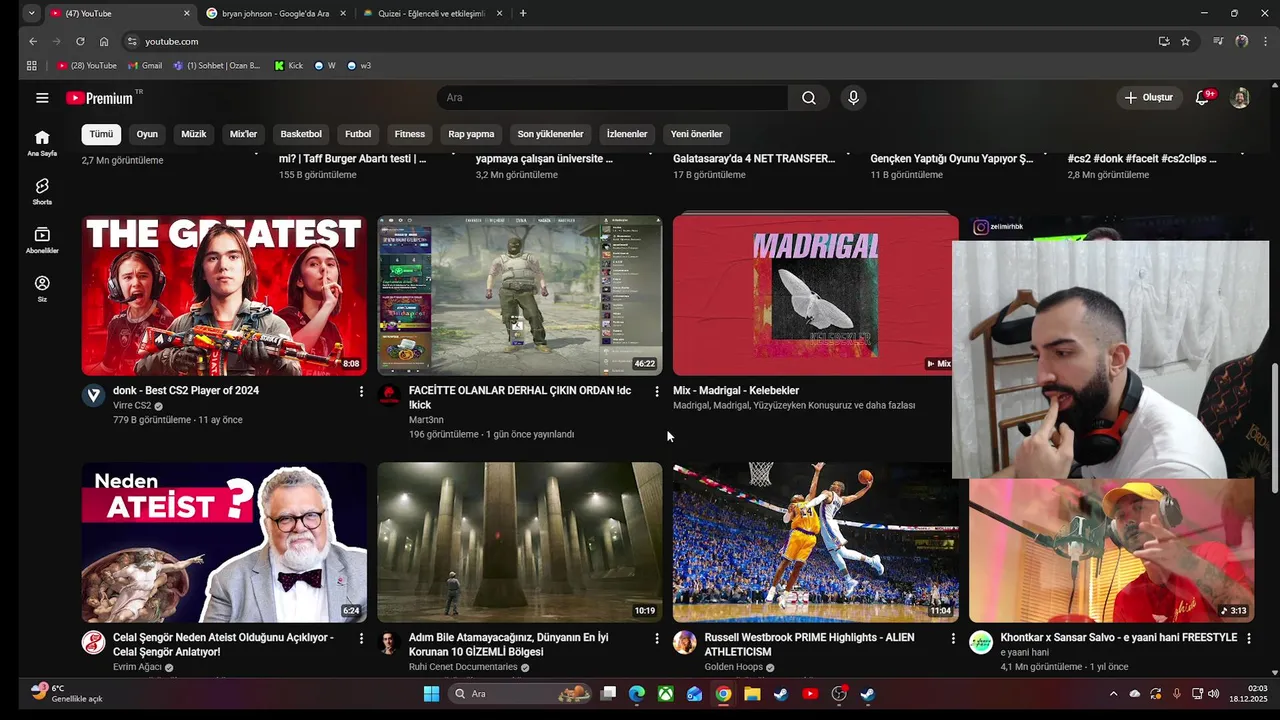Viewport: 1280px width, 720px height.
Task: Click Evrim Ağacı channel avatar
Action: tap(93, 642)
